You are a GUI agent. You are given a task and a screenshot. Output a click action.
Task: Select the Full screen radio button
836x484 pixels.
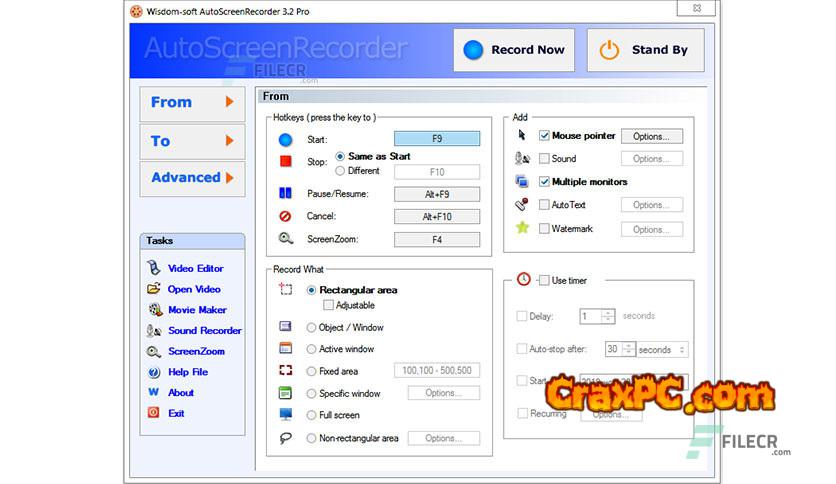[x=311, y=415]
